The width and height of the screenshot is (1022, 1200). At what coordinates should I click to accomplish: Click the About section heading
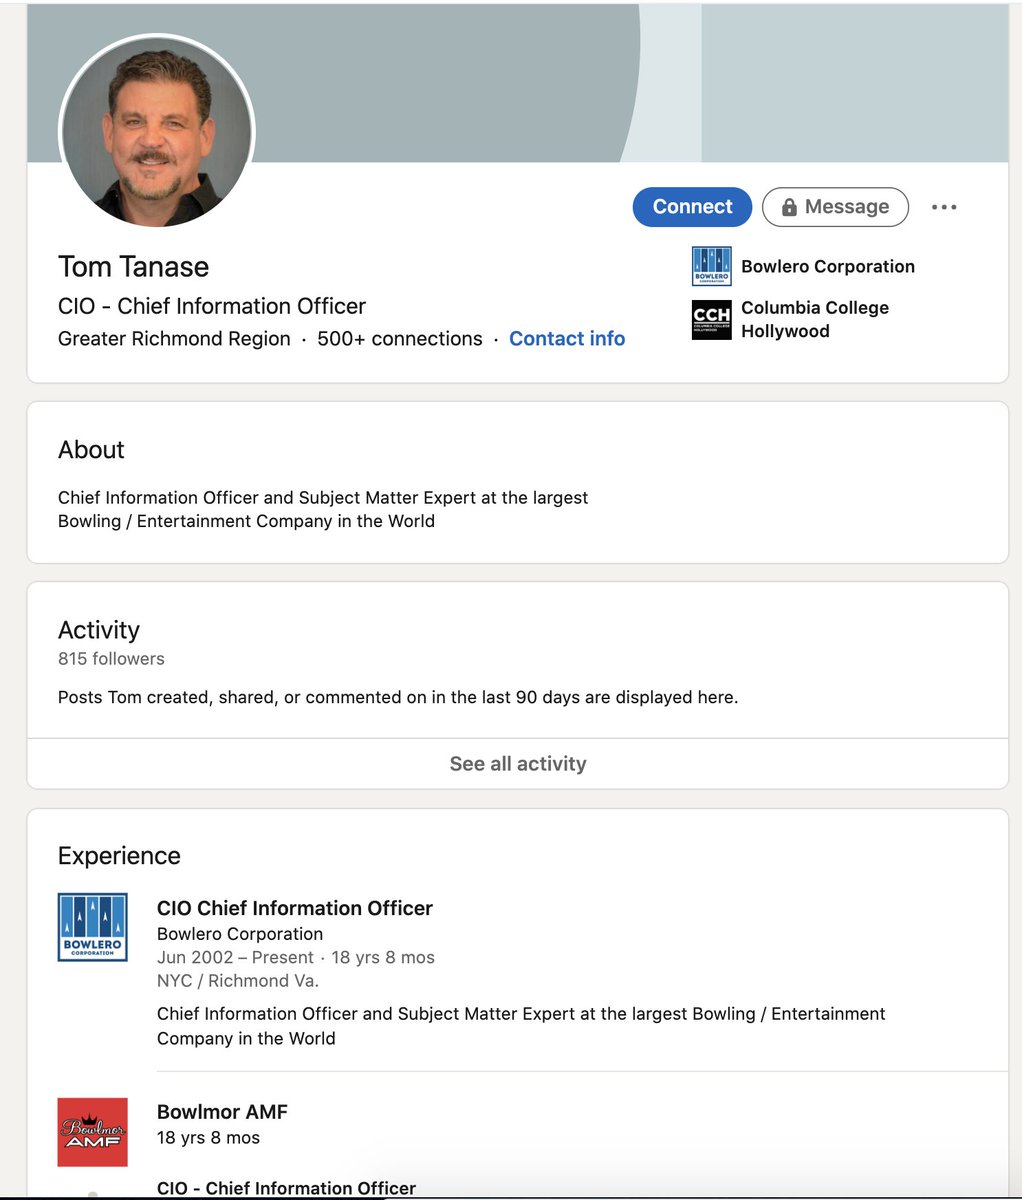click(91, 450)
